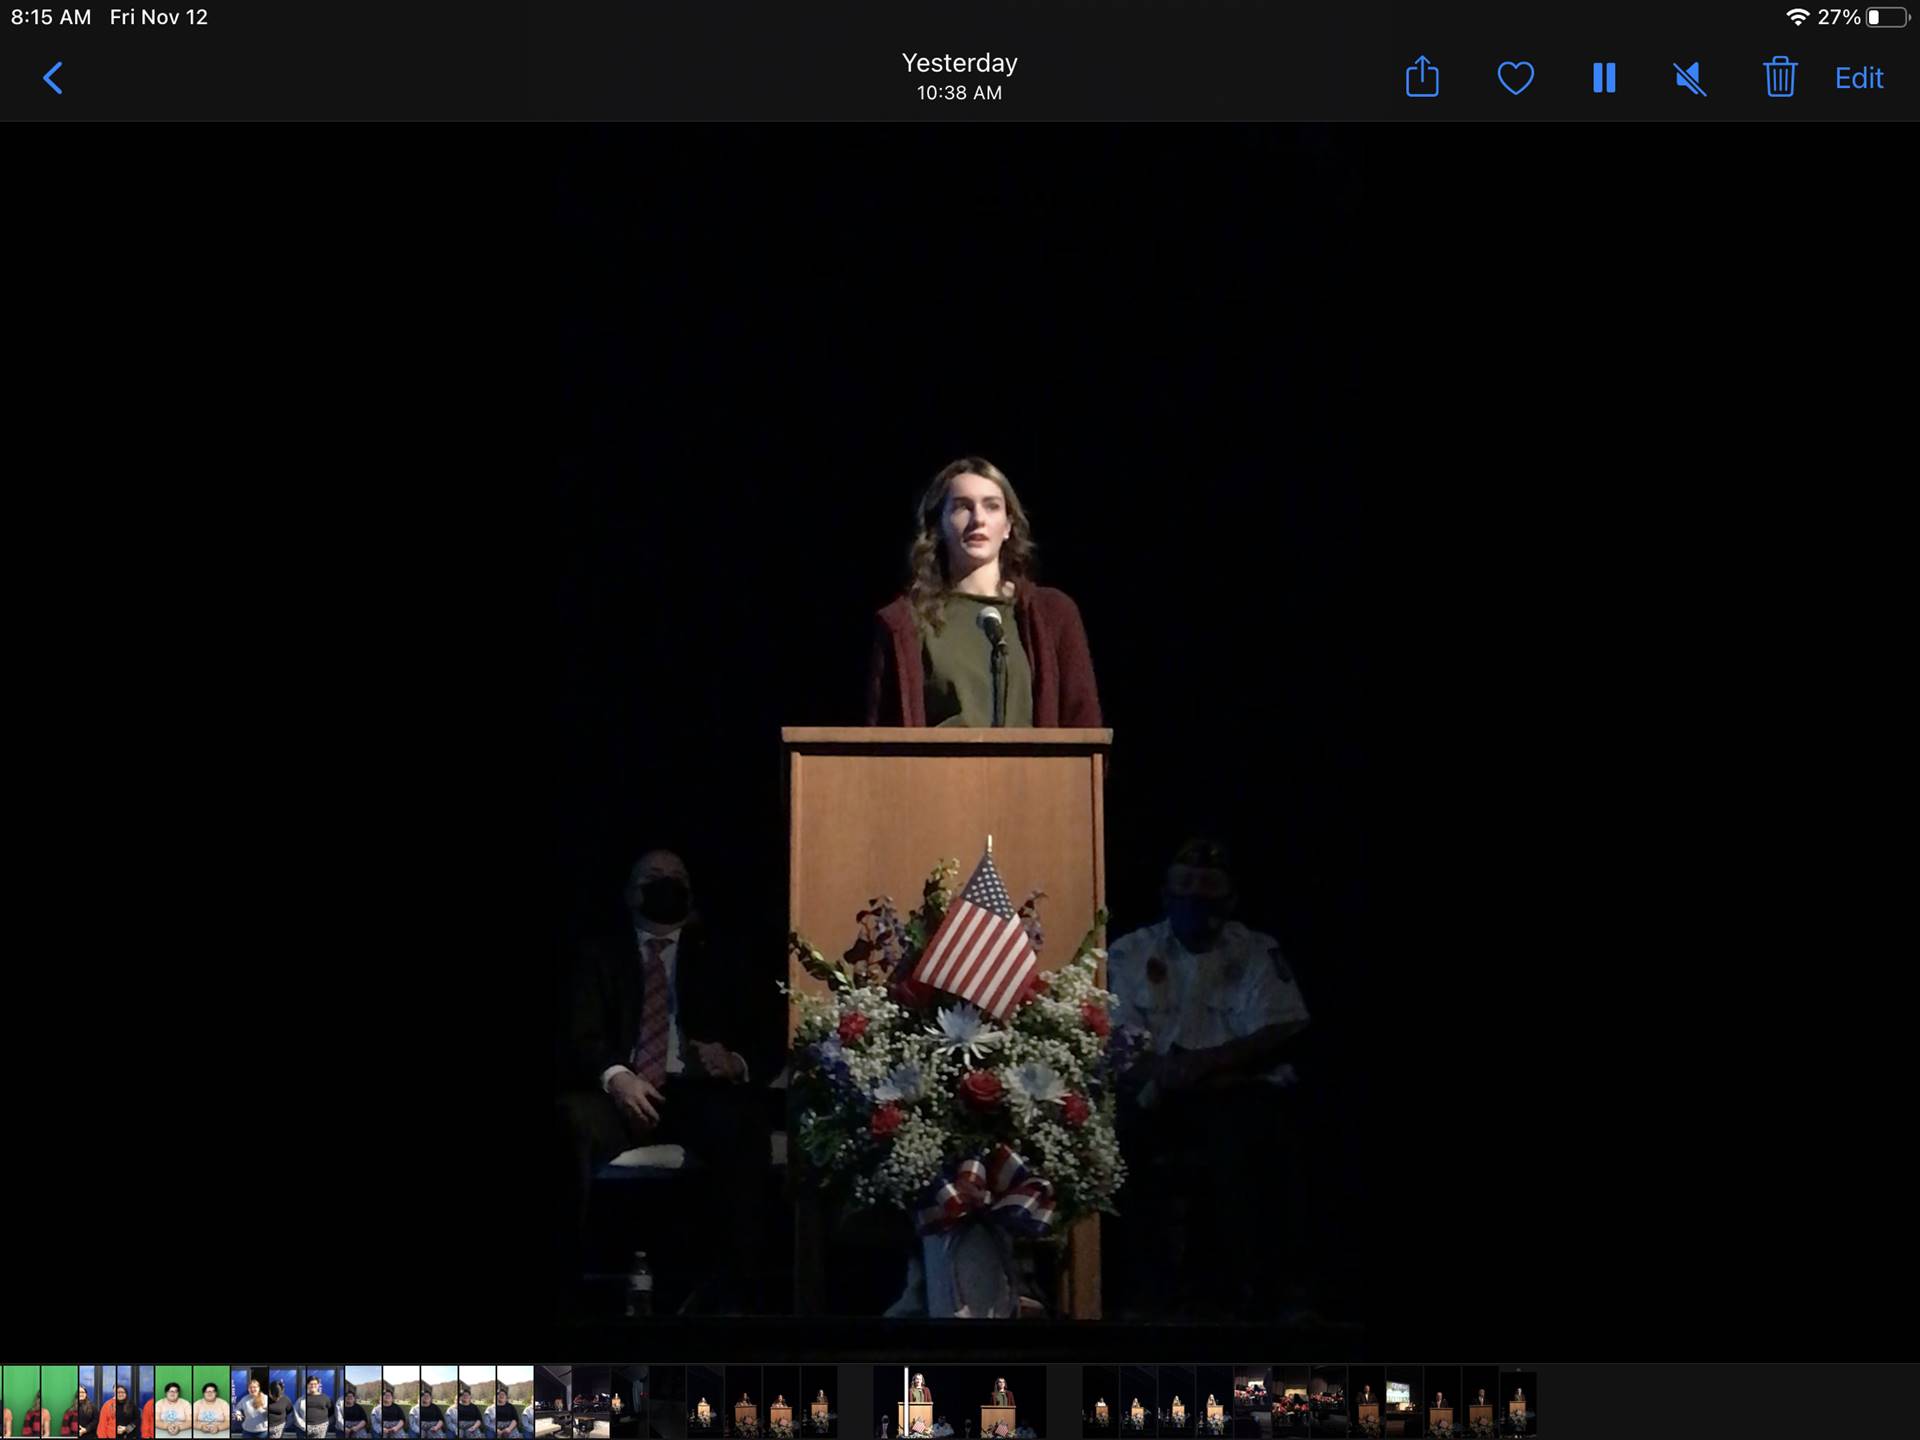The height and width of the screenshot is (1440, 1920).
Task: Tap the Edit button
Action: pos(1858,78)
